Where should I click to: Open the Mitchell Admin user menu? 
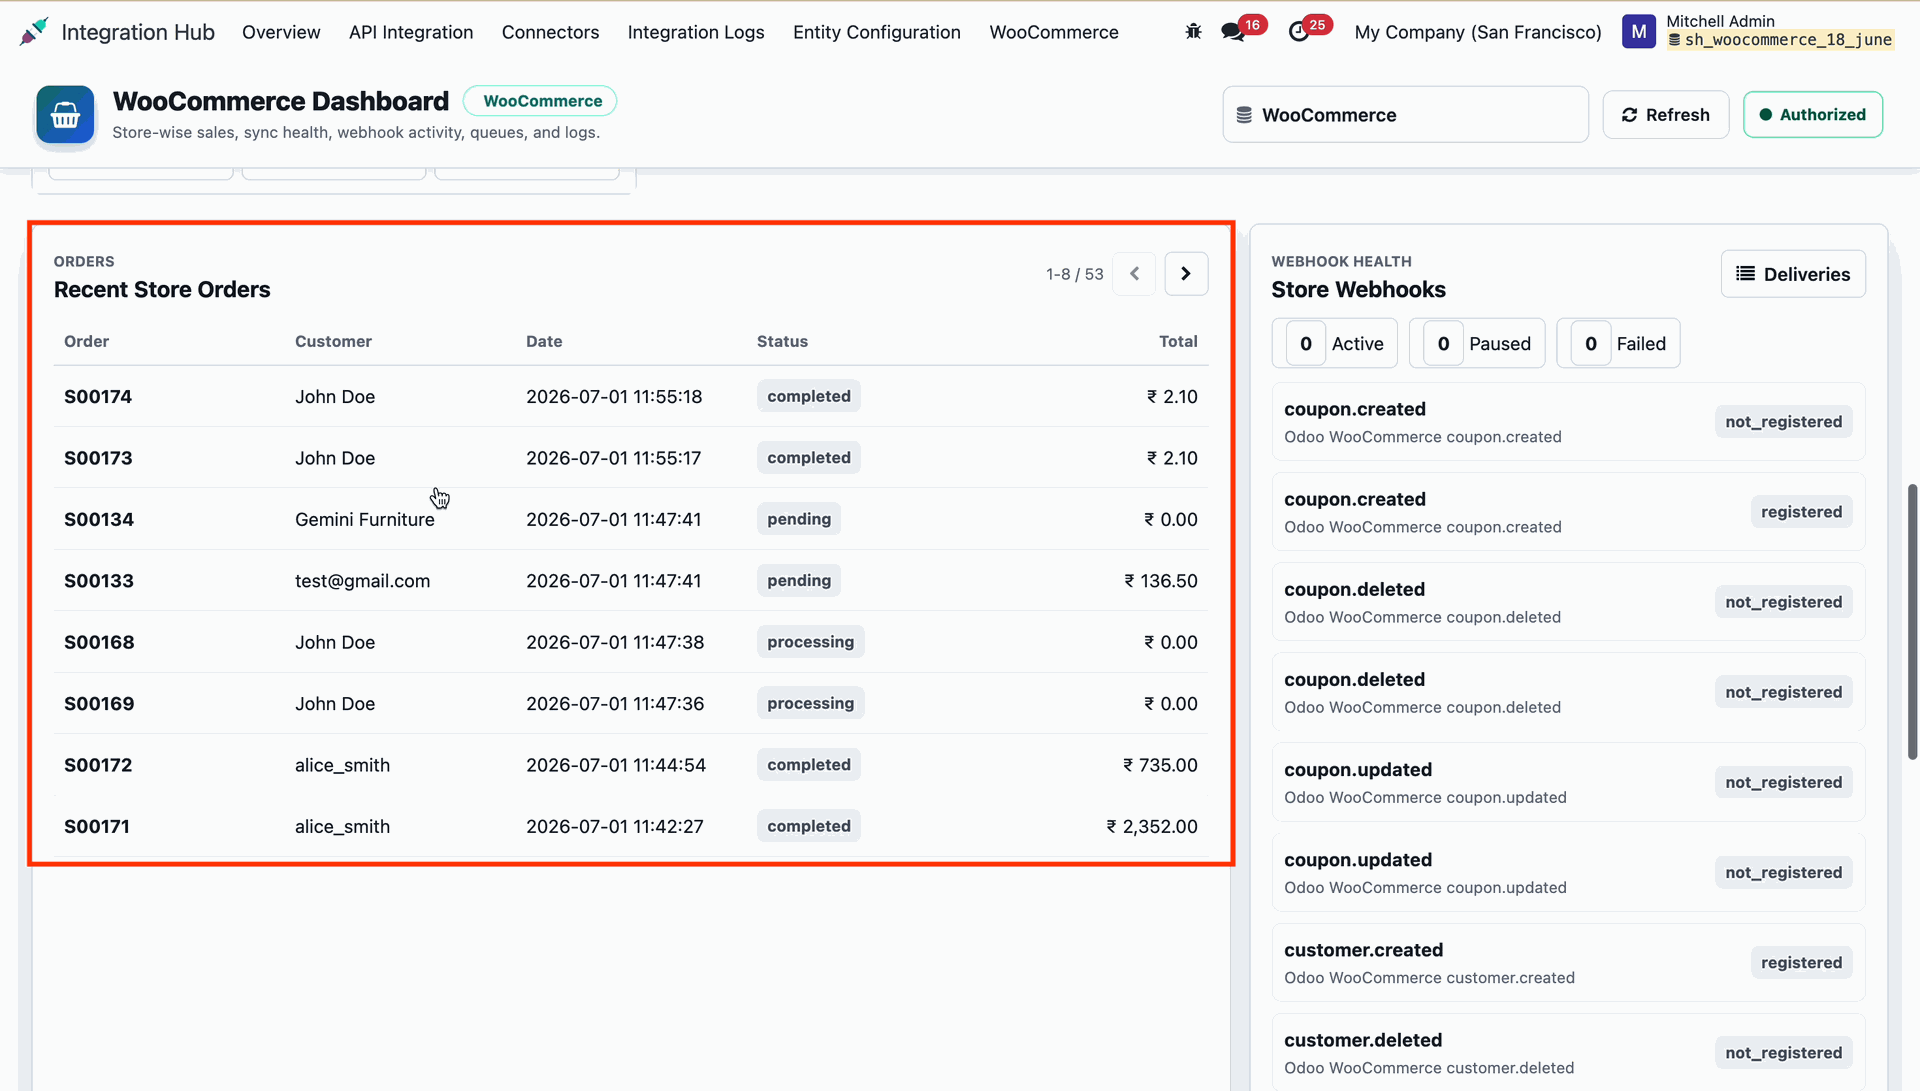coord(1757,32)
